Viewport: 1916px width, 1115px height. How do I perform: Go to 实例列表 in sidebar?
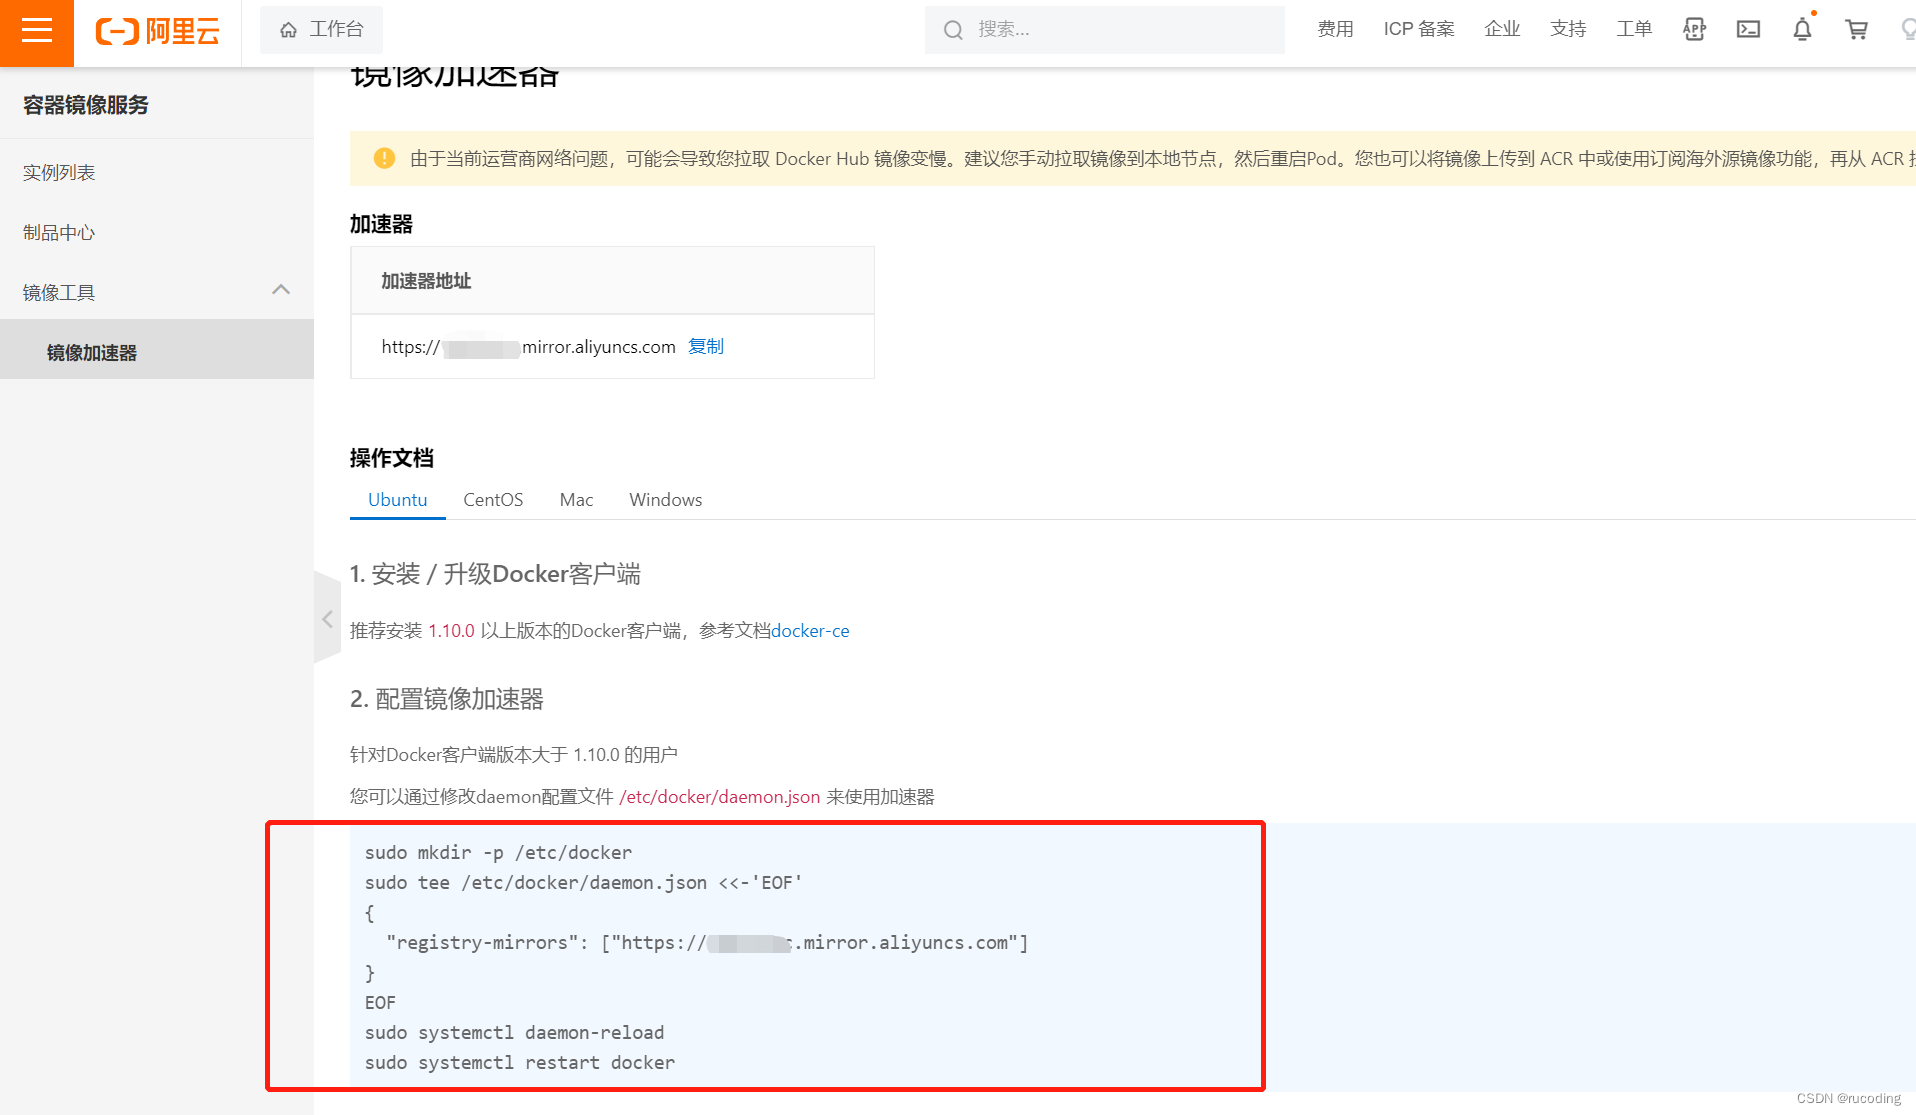click(59, 172)
